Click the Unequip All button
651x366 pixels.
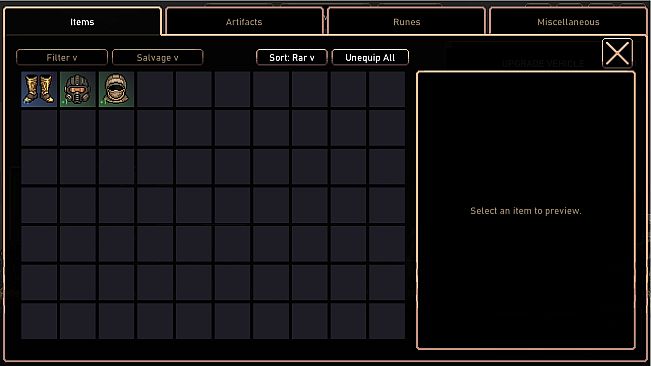[x=370, y=57]
